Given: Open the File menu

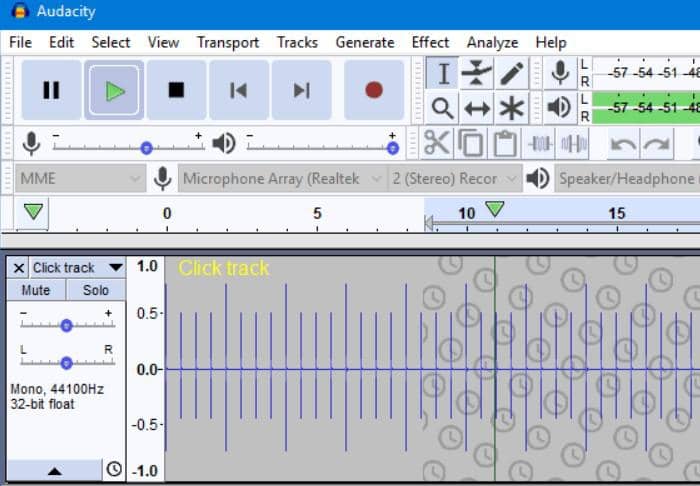Looking at the screenshot, I should click(21, 42).
